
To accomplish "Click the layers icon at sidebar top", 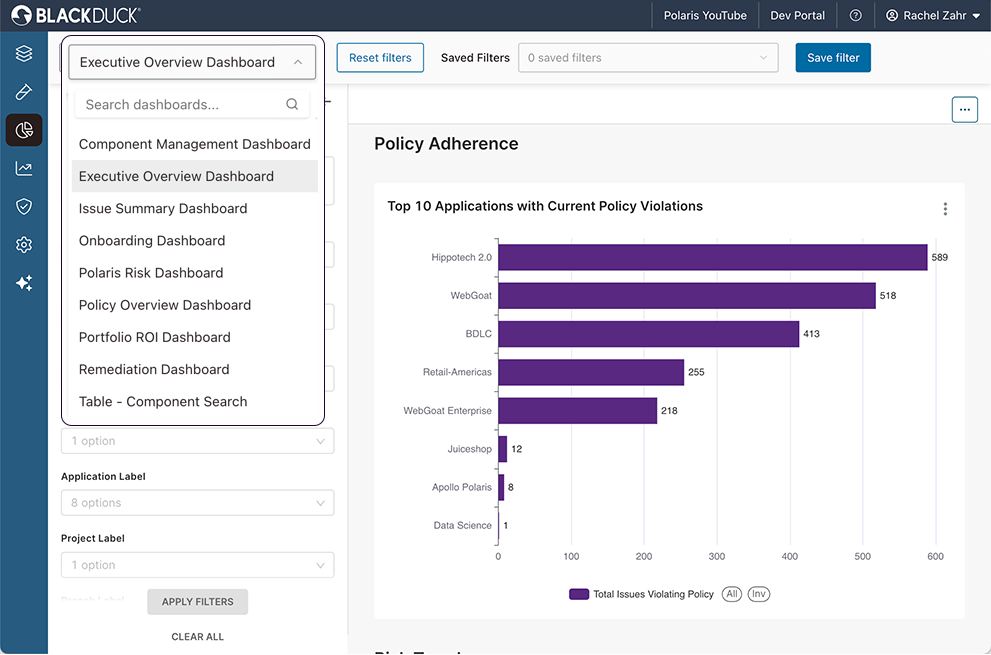I will (x=23, y=53).
